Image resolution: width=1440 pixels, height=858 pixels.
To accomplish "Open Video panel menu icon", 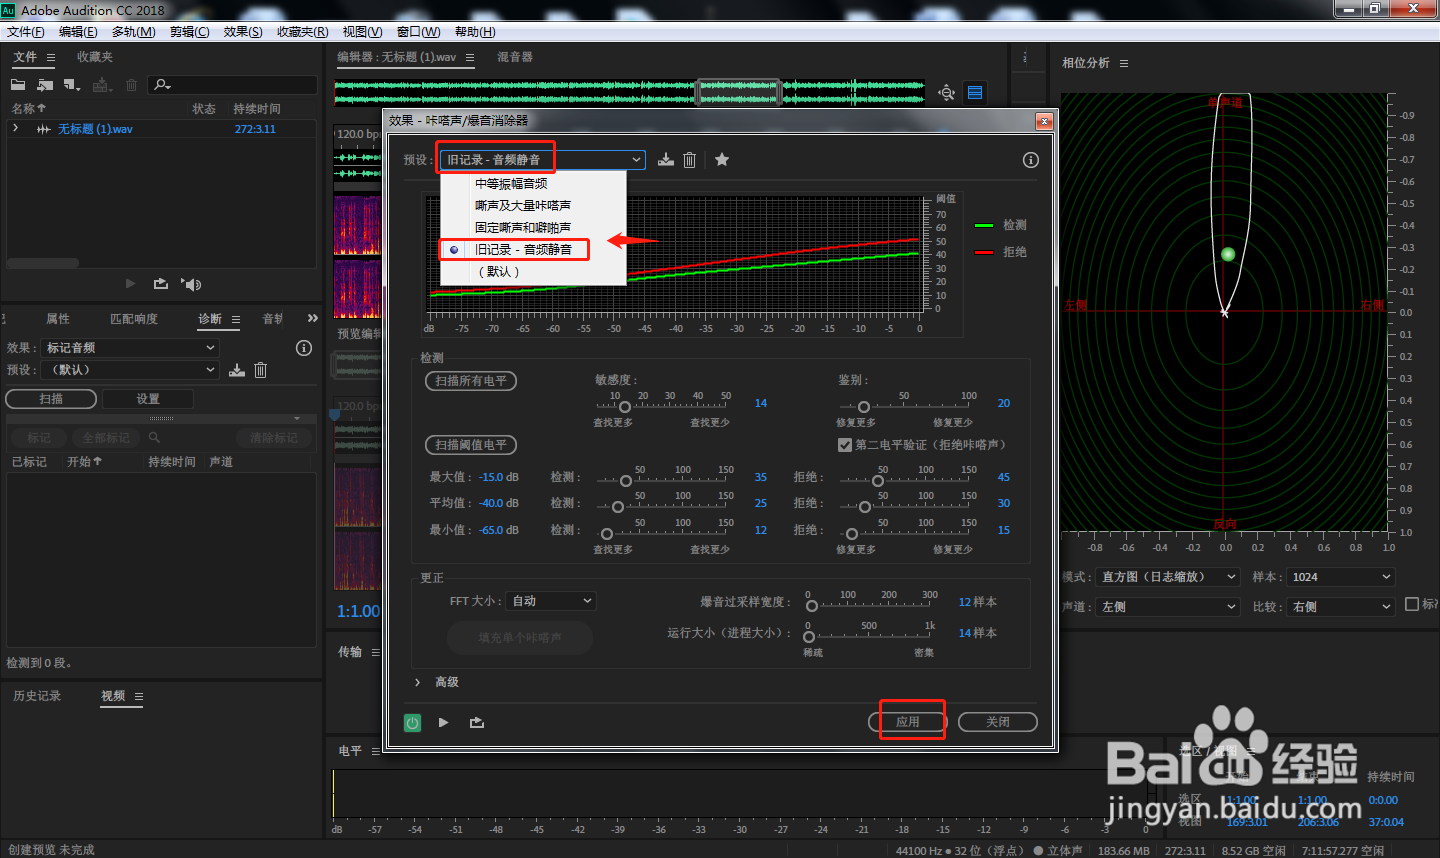I will click(139, 697).
